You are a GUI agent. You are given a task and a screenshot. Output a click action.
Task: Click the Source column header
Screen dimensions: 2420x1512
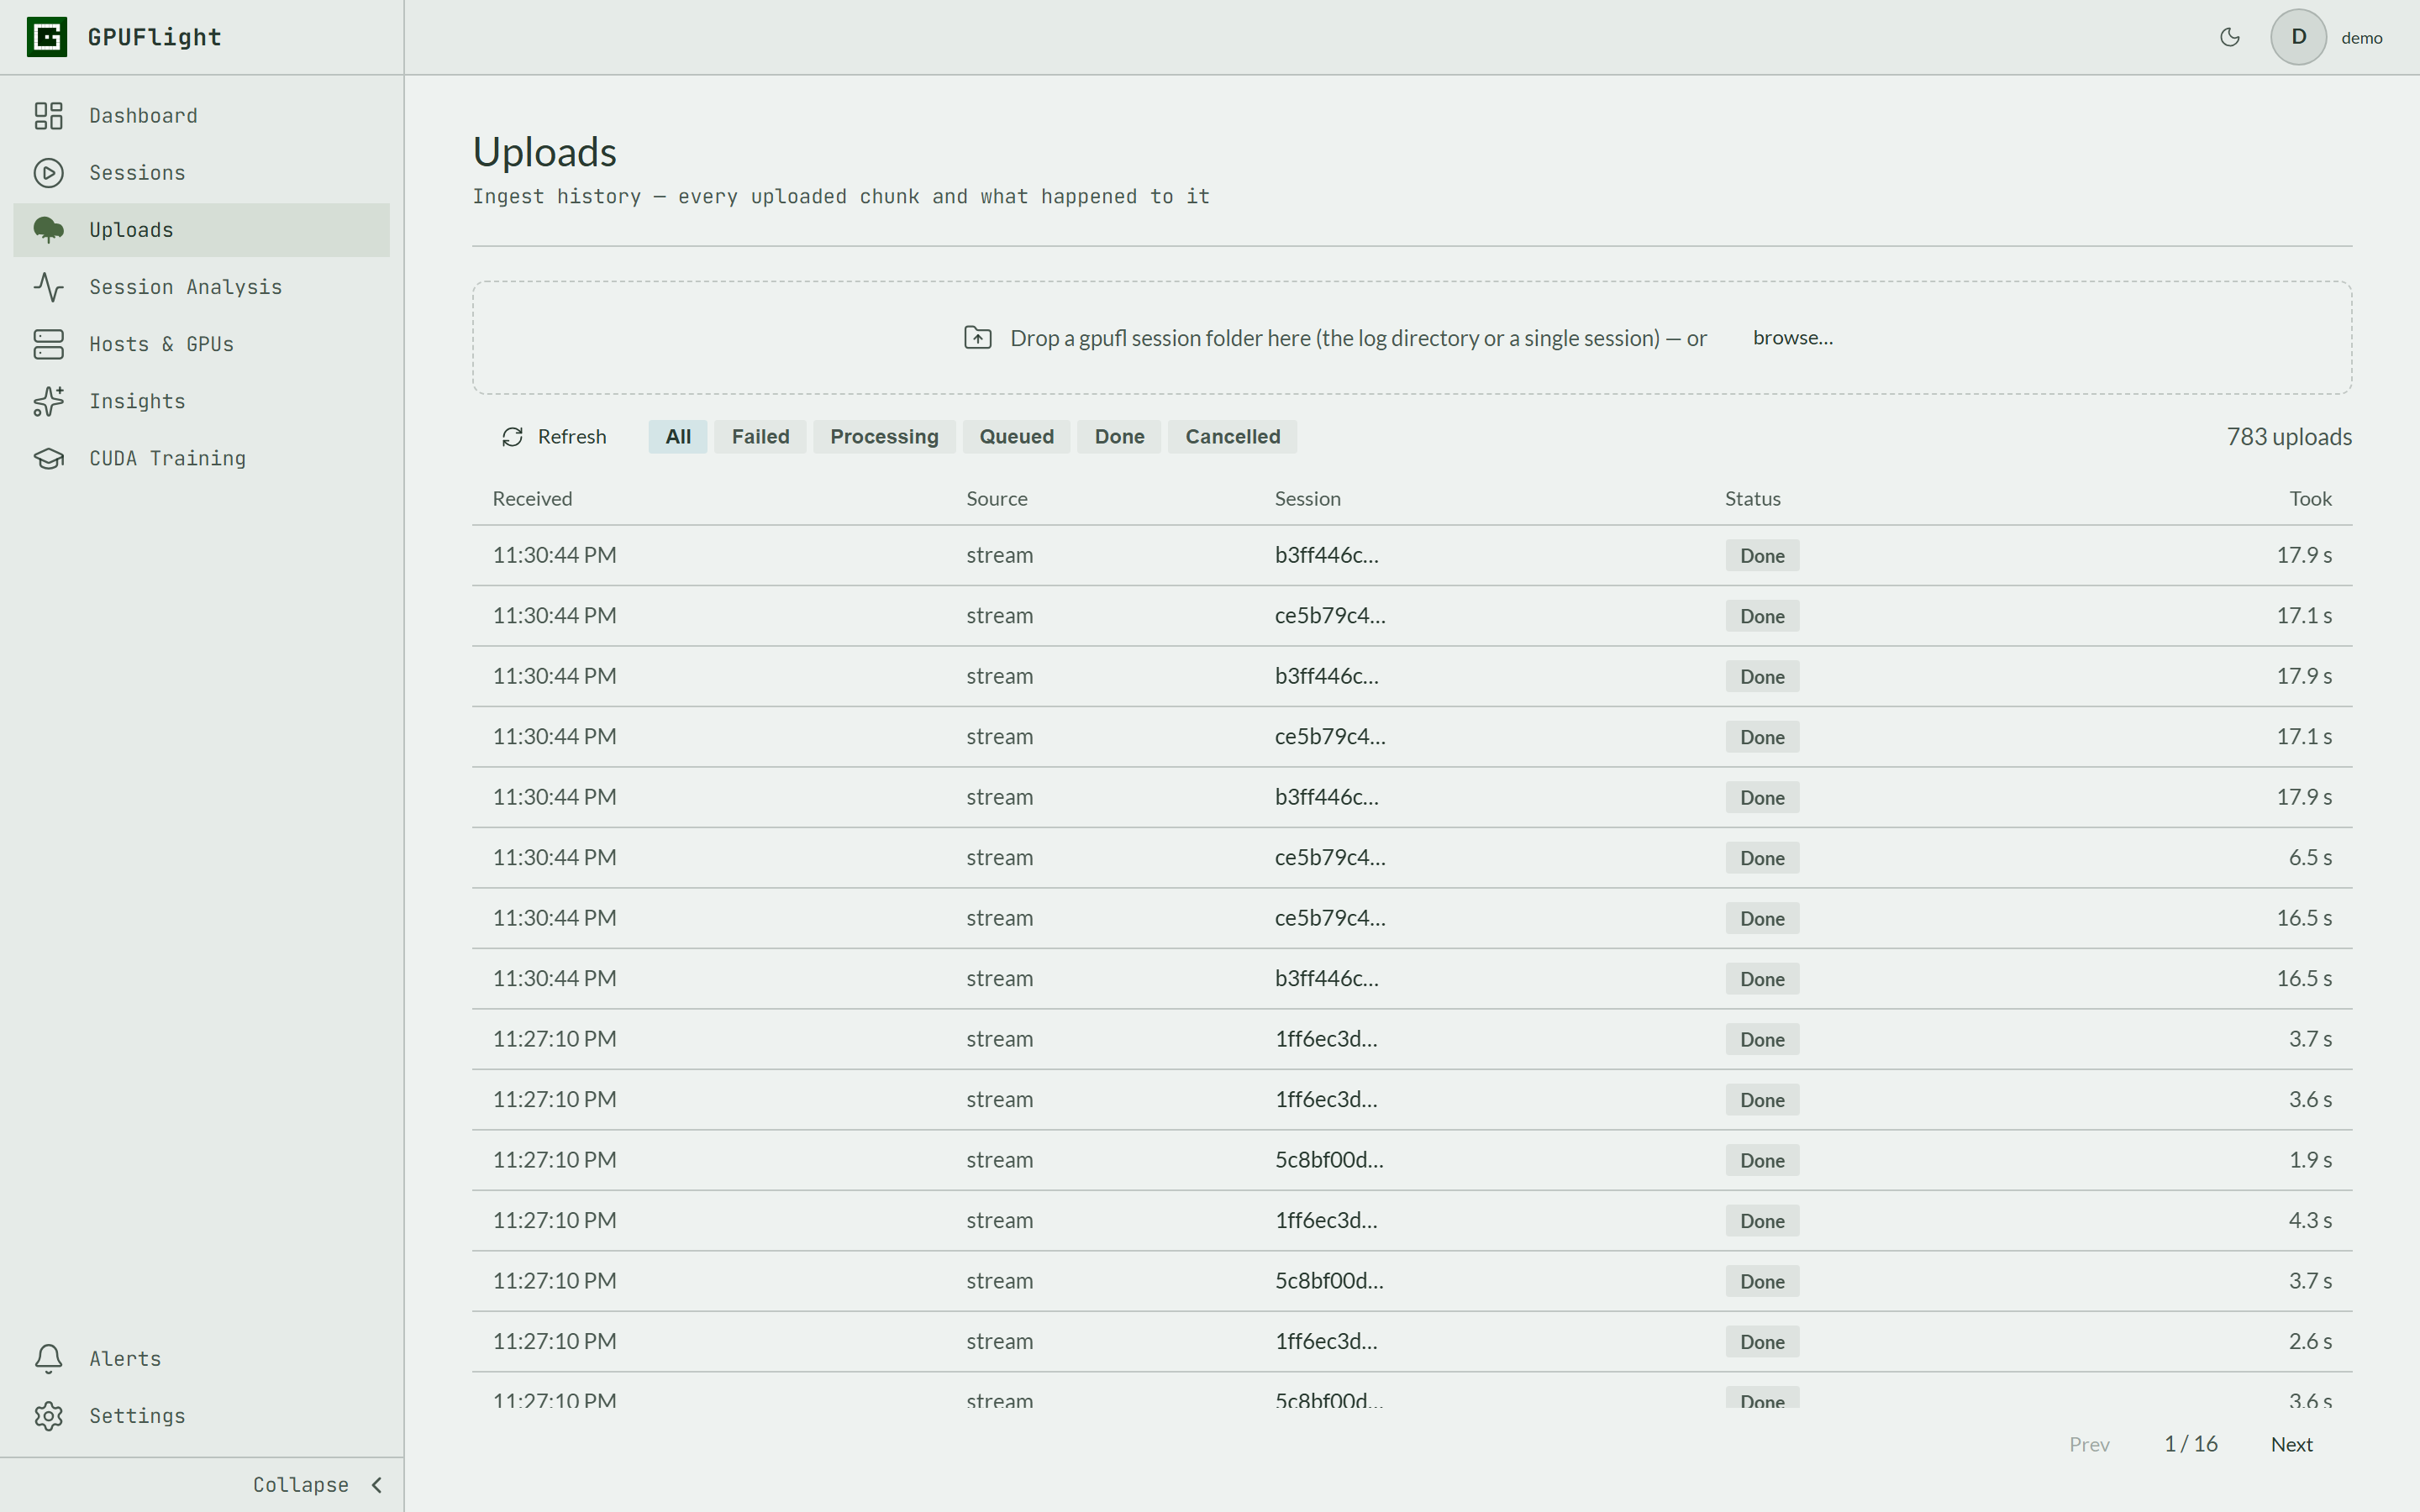996,499
